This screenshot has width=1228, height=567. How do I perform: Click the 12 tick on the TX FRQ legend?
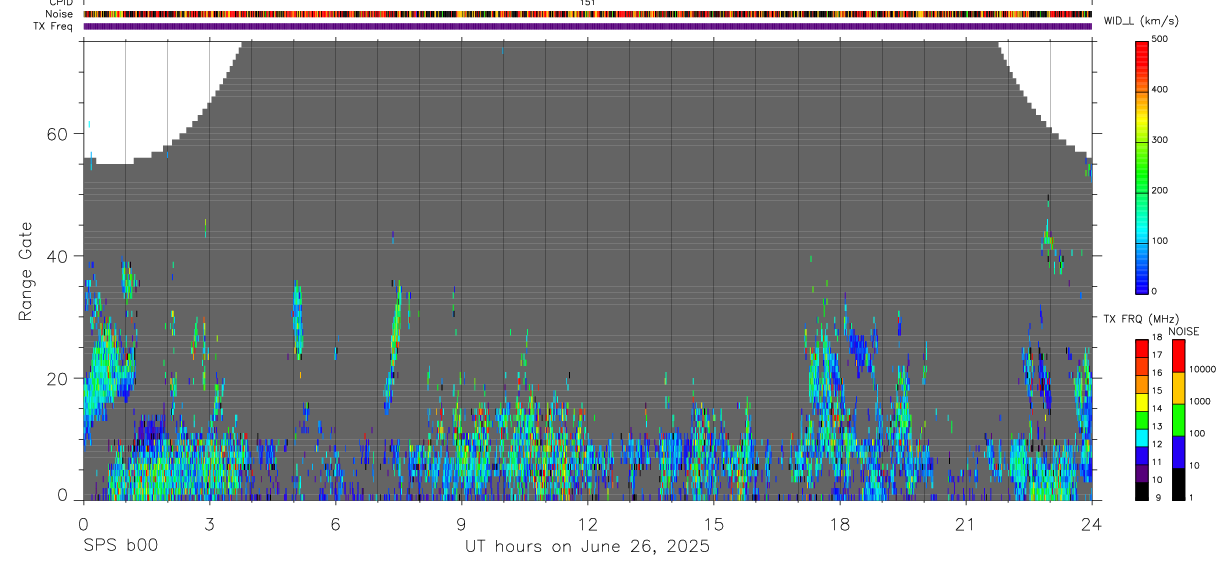(1157, 444)
